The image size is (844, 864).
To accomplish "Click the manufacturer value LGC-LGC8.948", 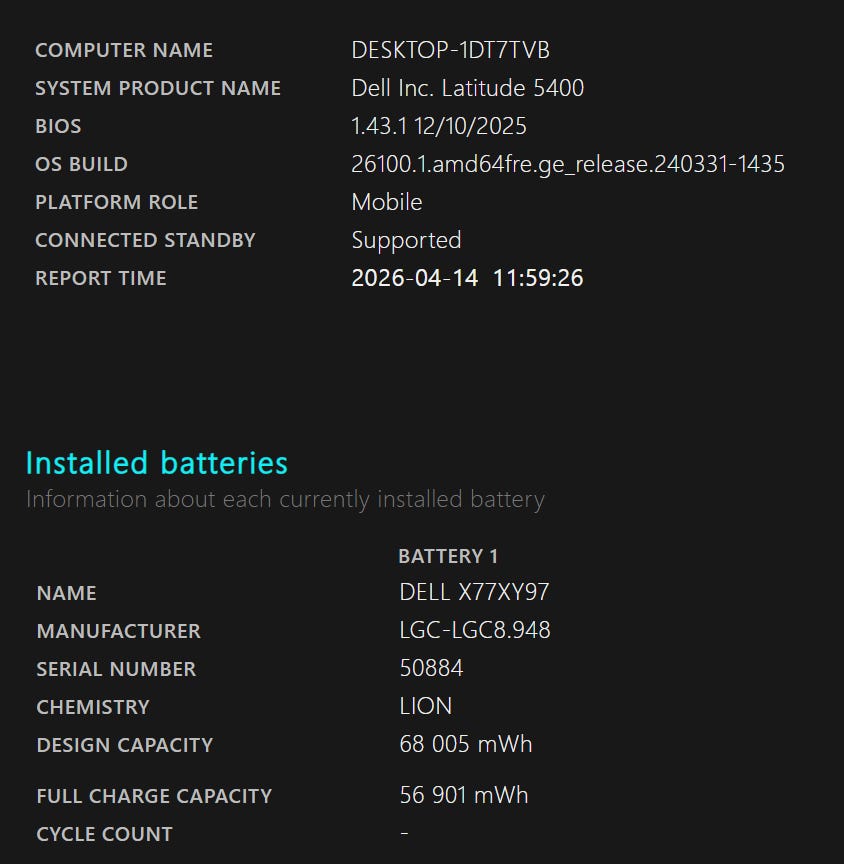I will pyautogui.click(x=474, y=630).
